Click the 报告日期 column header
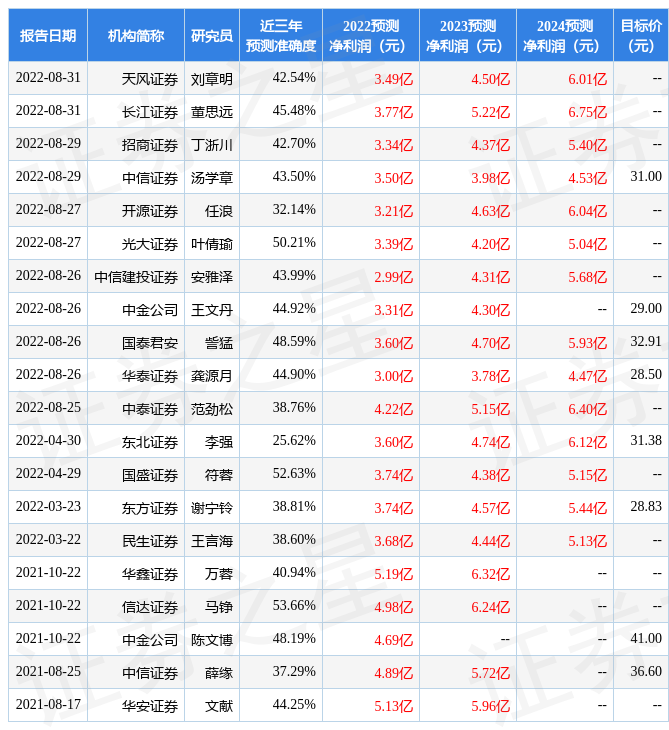The image size is (669, 730). [x=48, y=35]
